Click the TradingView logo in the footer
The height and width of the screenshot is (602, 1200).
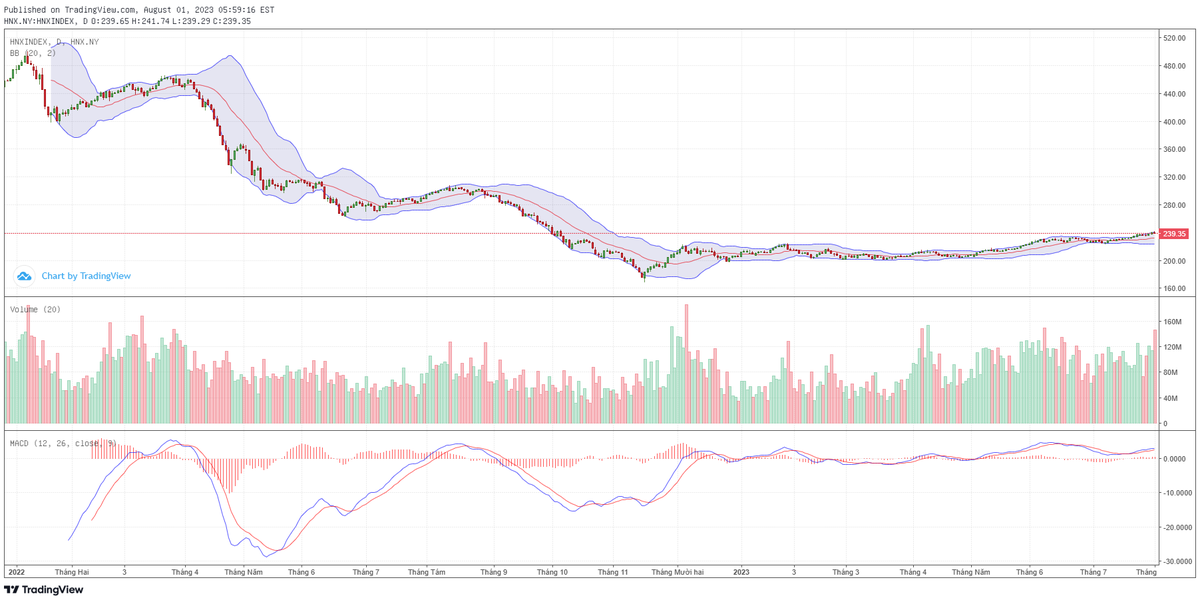[x=43, y=590]
